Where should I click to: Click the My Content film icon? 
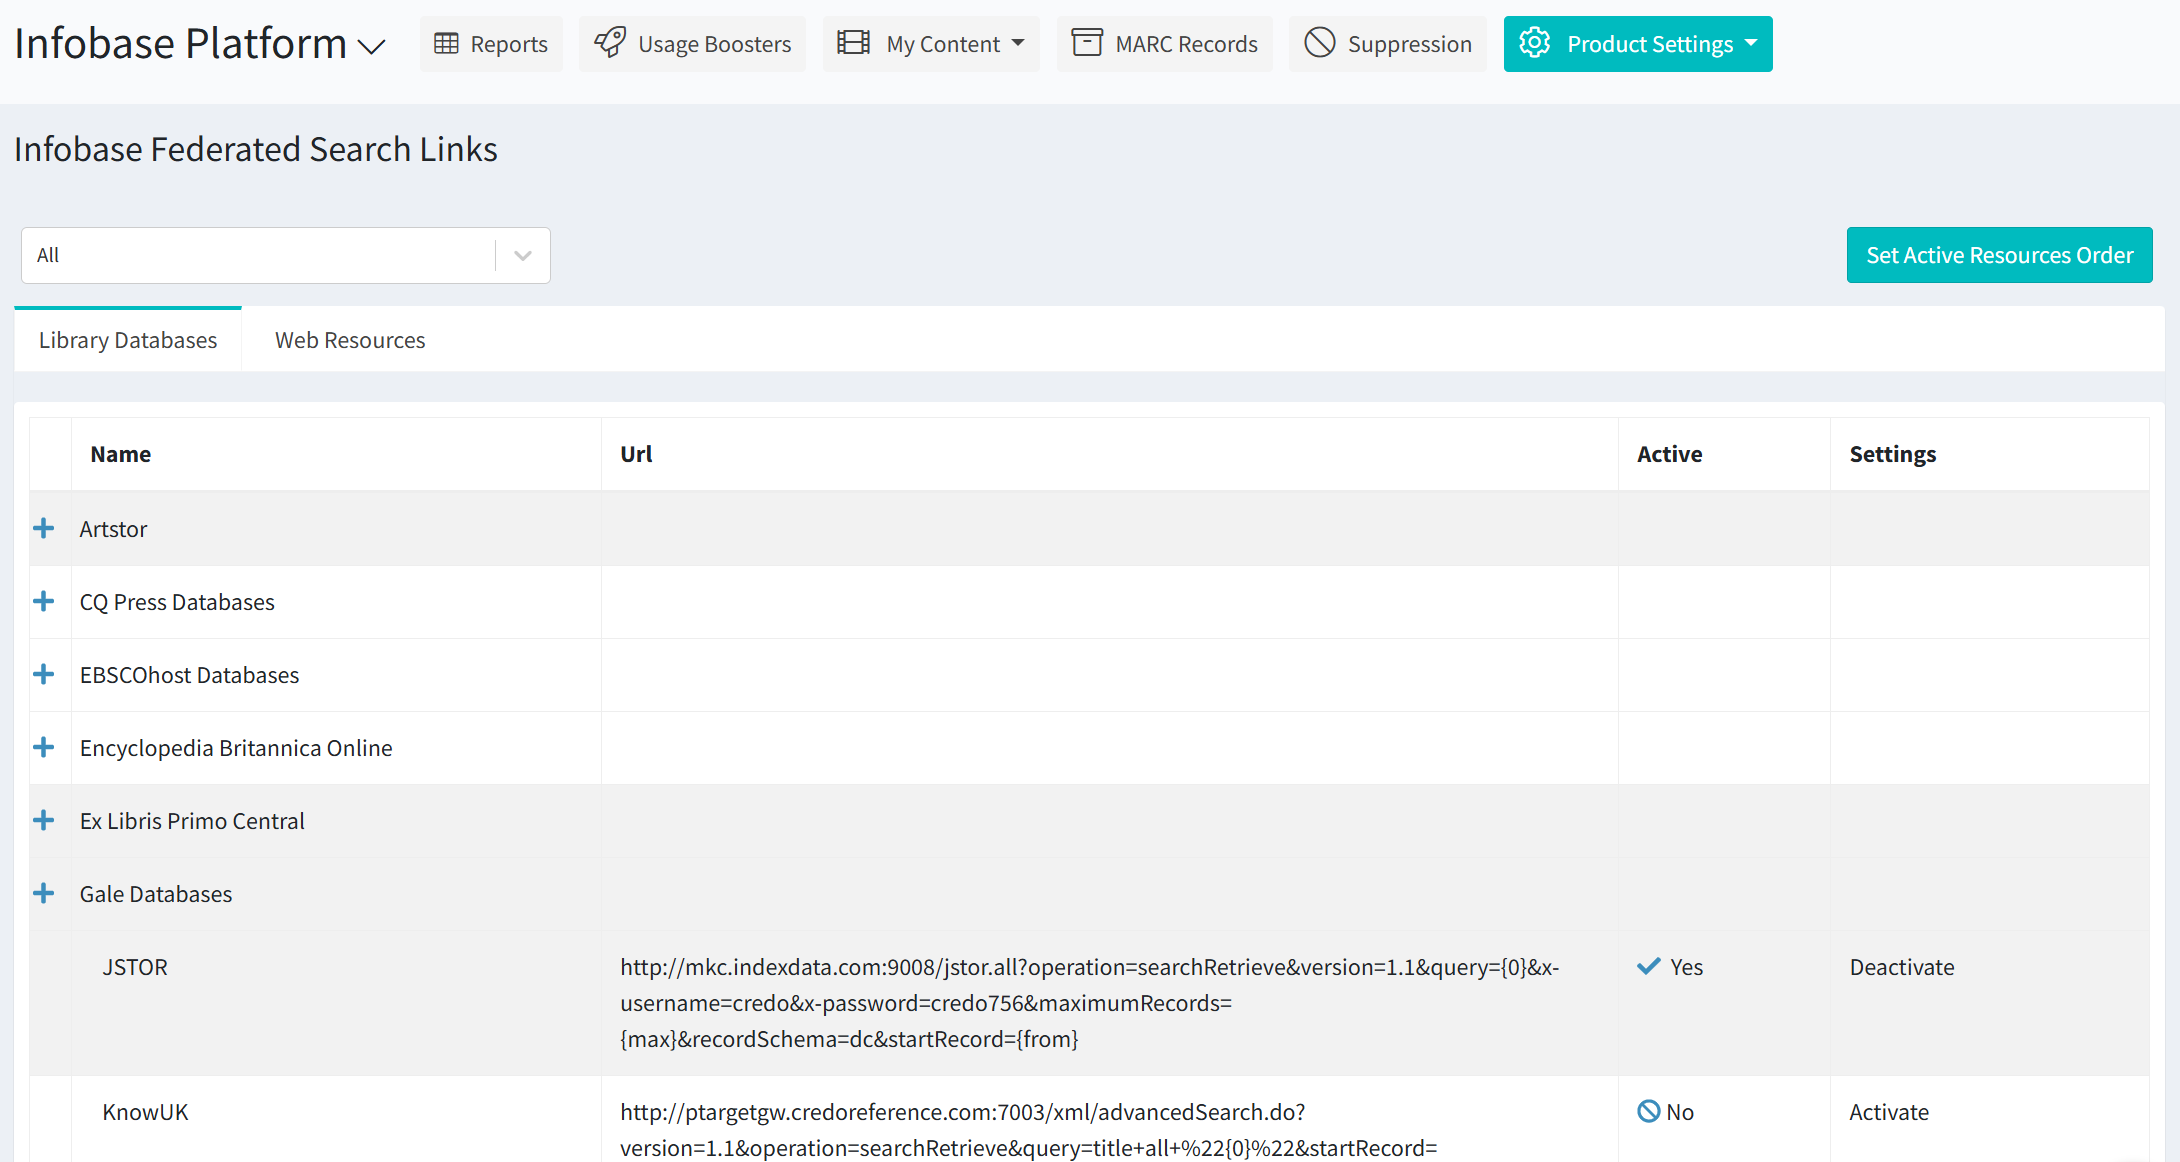[x=853, y=43]
